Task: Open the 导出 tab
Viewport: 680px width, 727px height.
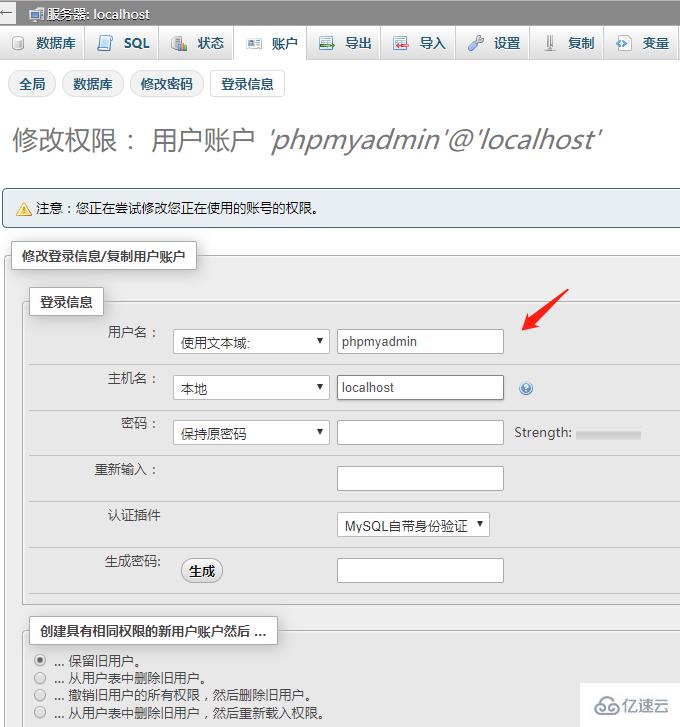Action: coord(343,43)
